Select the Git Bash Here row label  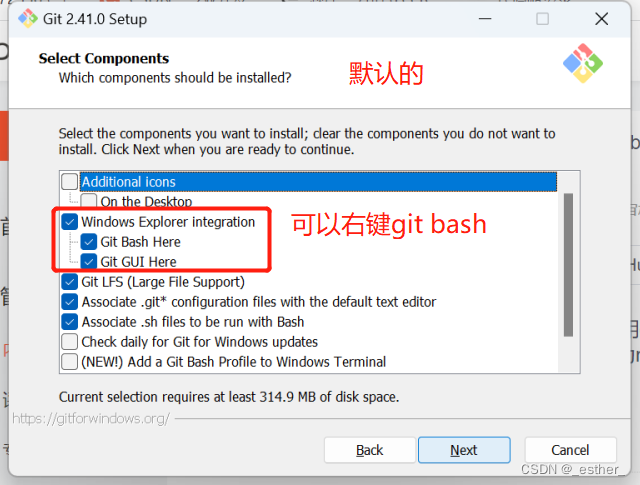point(140,242)
